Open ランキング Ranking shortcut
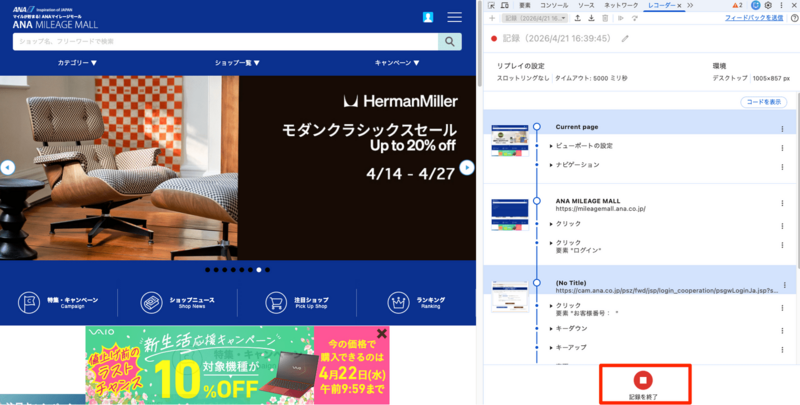The height and width of the screenshot is (405, 800). click(417, 302)
